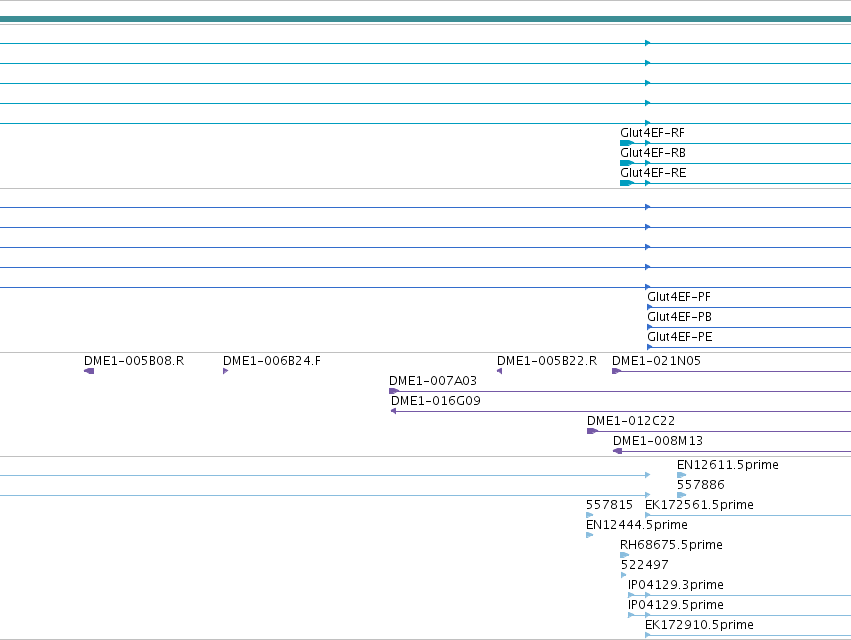The image size is (851, 640).
Task: Click the DME1-007A03 purple start glyph
Action: point(394,391)
